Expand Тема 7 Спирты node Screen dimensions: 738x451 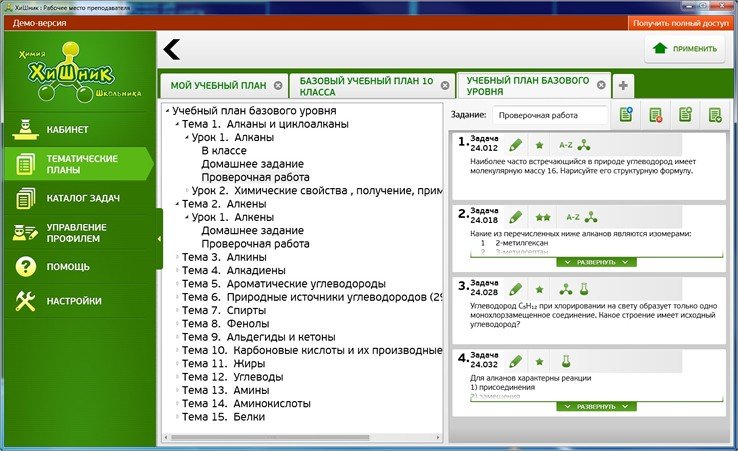point(177,310)
